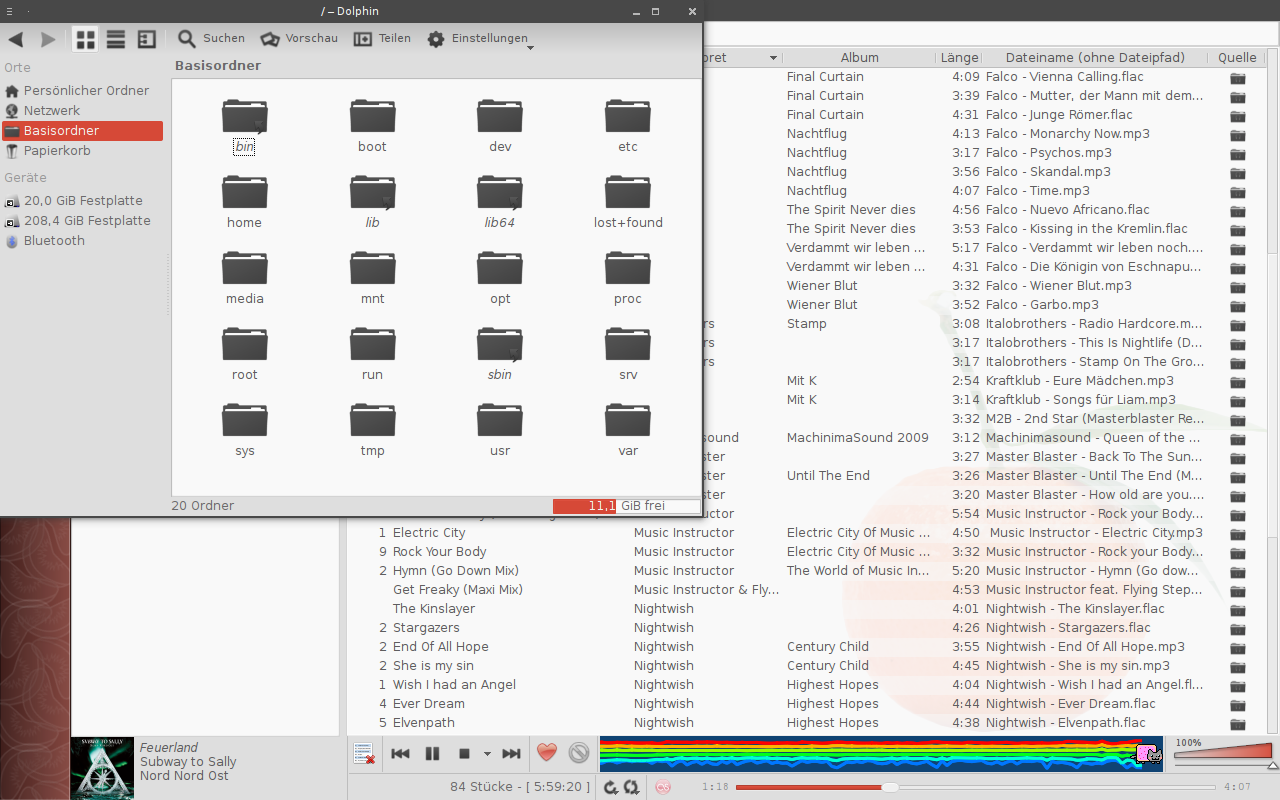Open the 20,0 GiB Festplatte device
1280x800 pixels.
(x=82, y=201)
